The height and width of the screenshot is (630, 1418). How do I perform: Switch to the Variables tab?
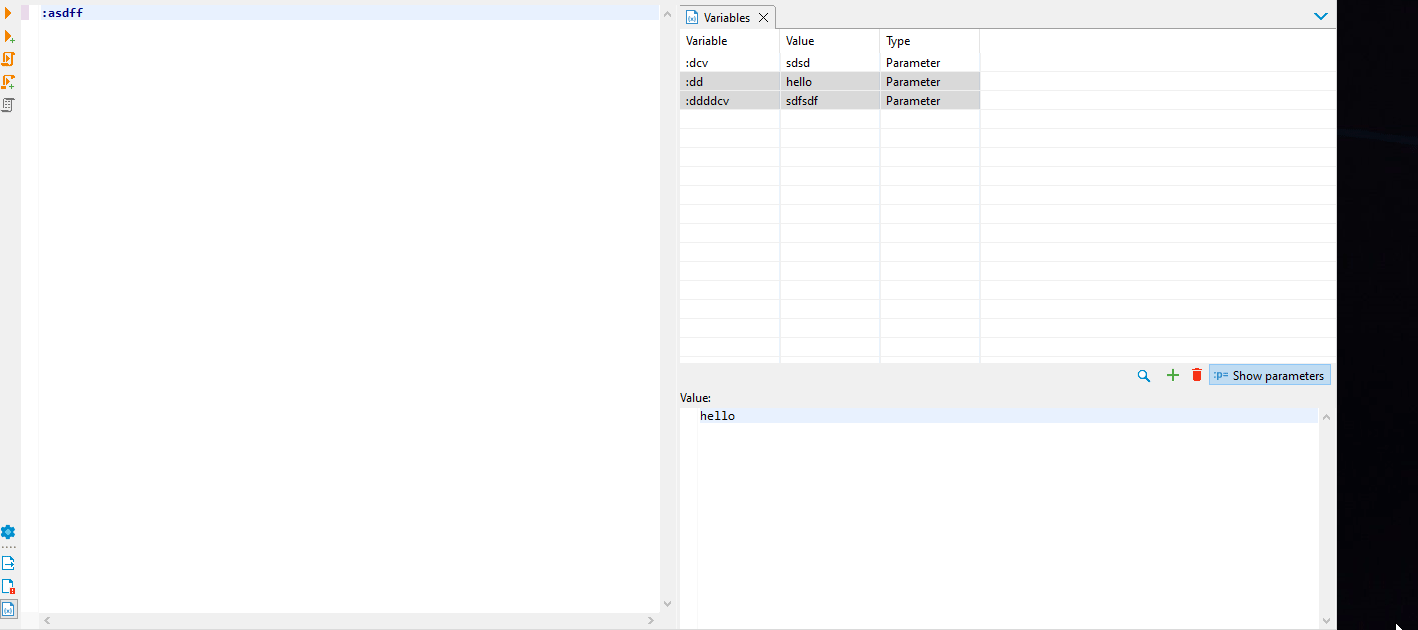[724, 17]
